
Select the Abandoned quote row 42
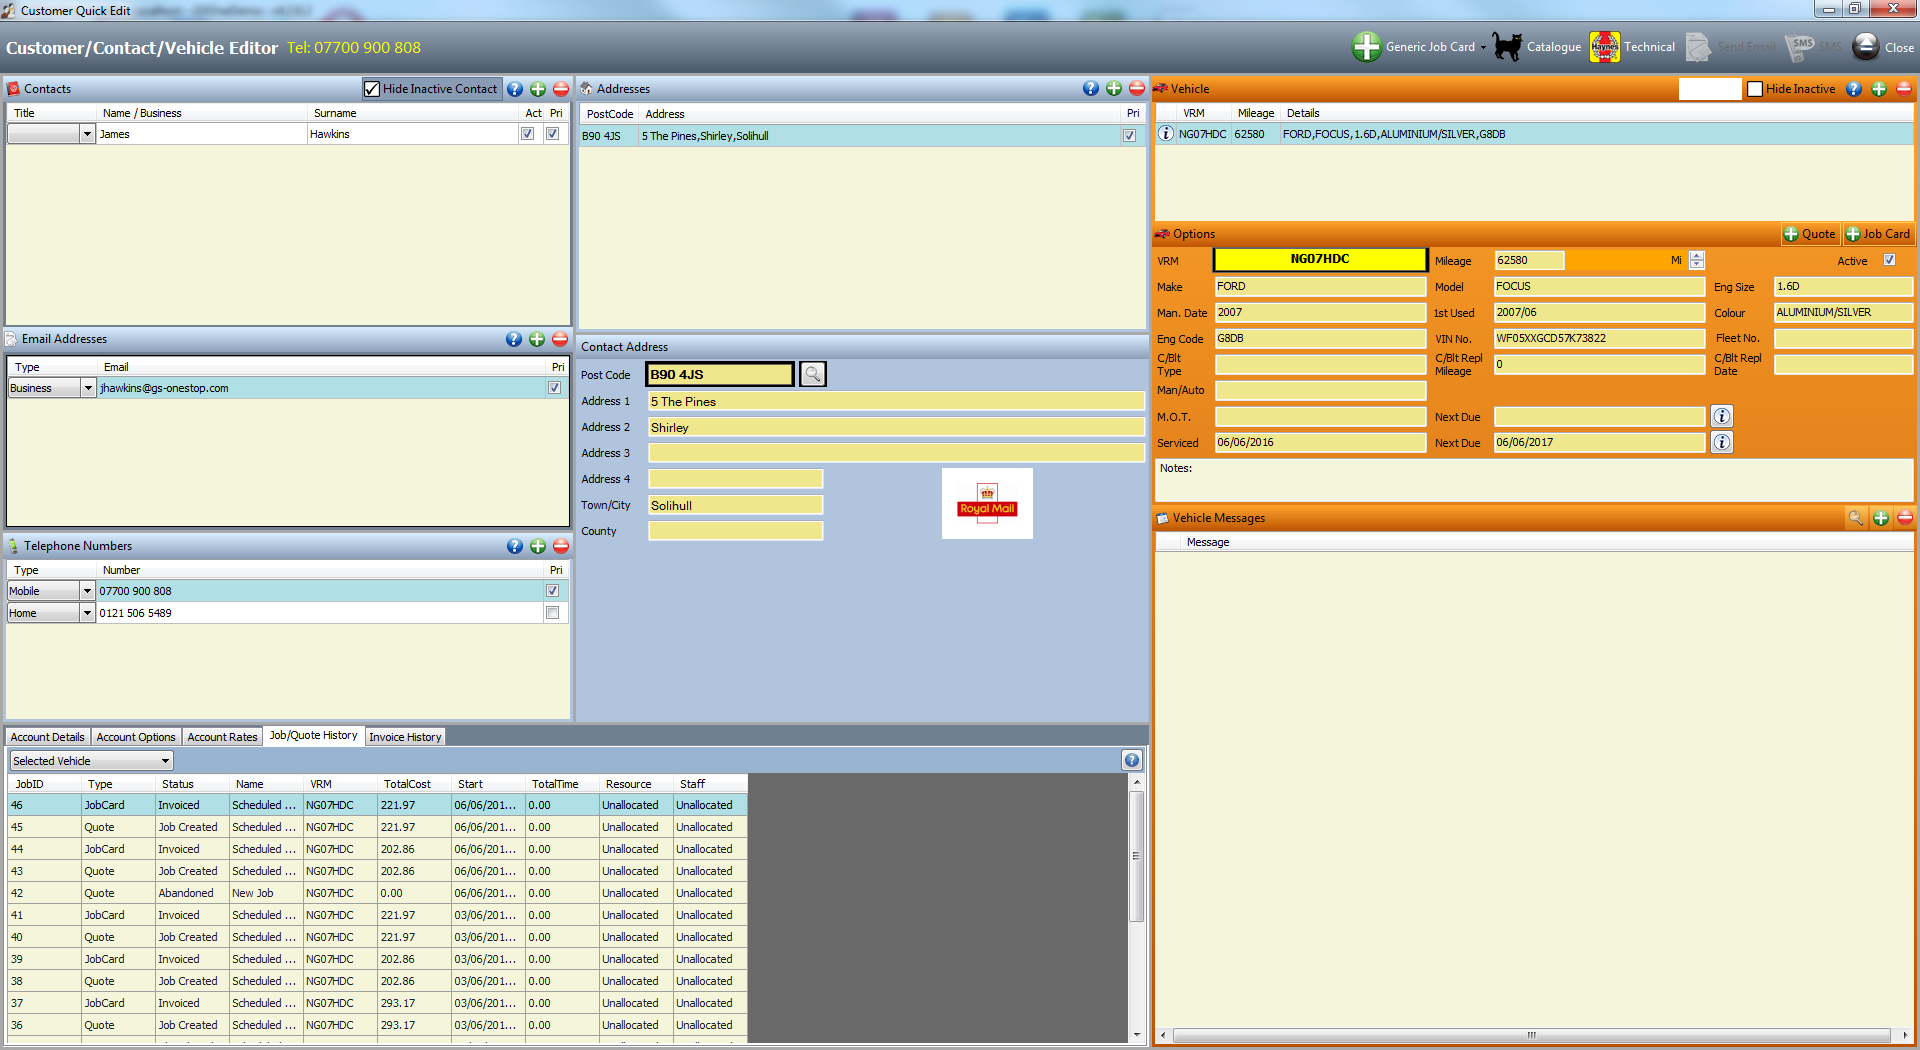[377, 893]
